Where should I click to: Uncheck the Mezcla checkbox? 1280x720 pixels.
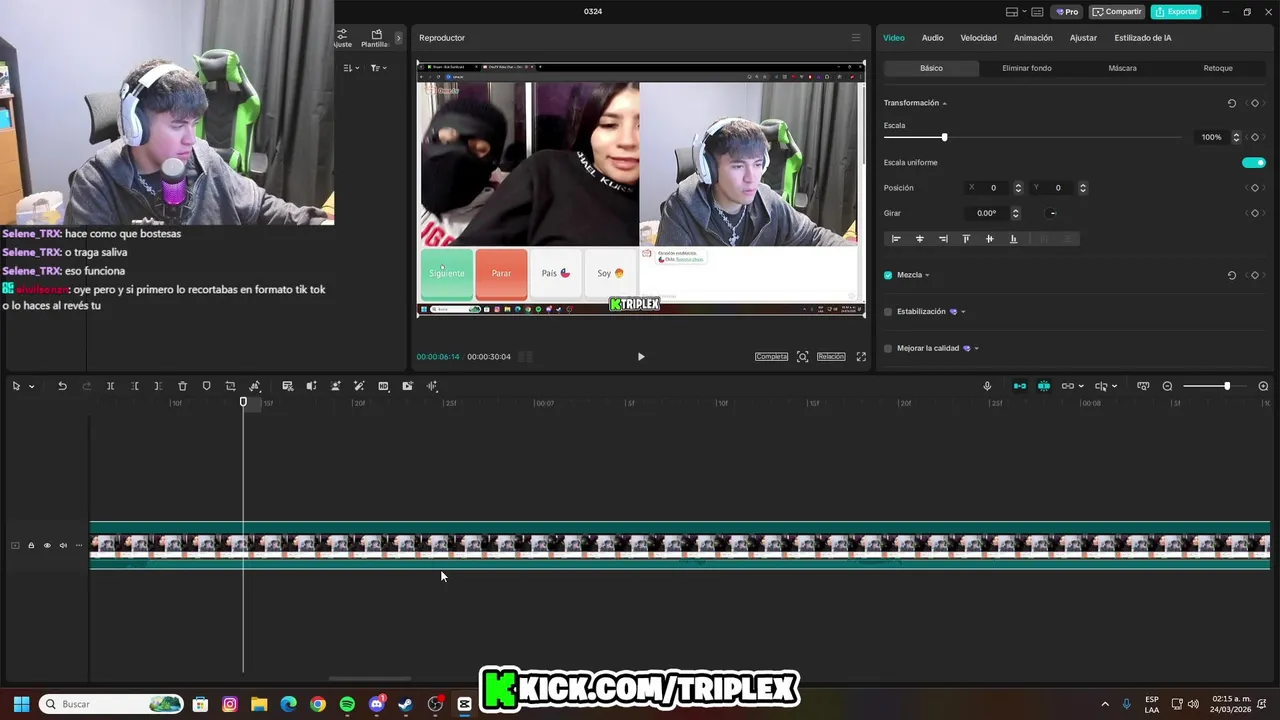tap(888, 275)
